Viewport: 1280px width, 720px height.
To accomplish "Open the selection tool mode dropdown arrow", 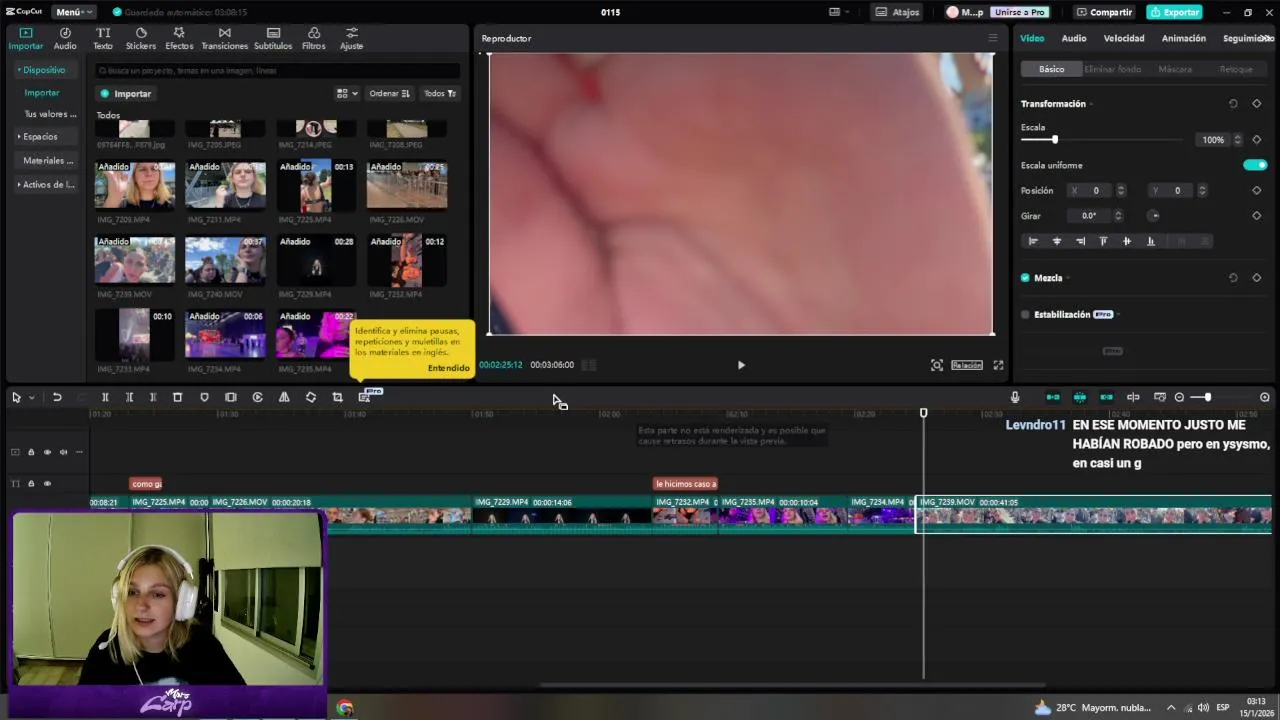I will [x=31, y=398].
